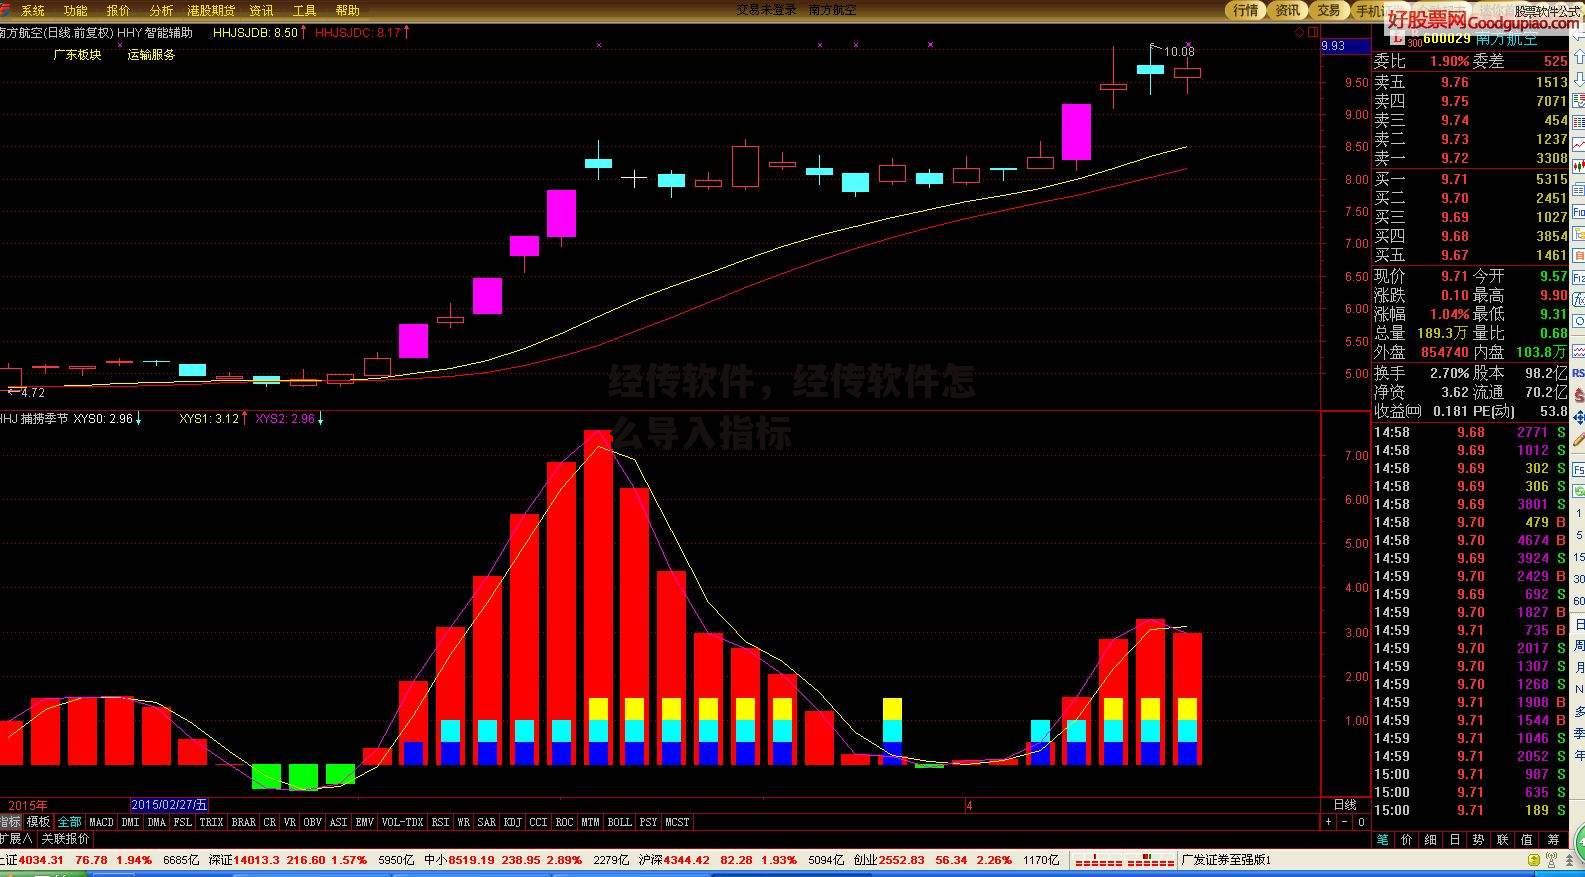
Task: Select the SAR indicator tab
Action: 487,822
